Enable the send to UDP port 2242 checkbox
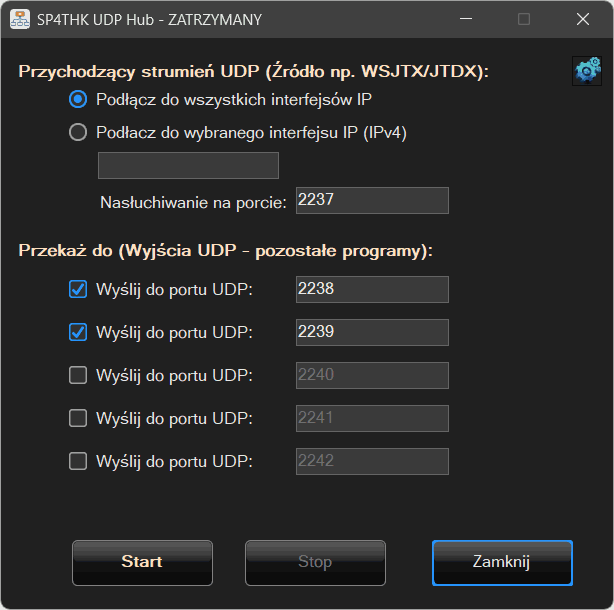This screenshot has width=614, height=610. 78,461
